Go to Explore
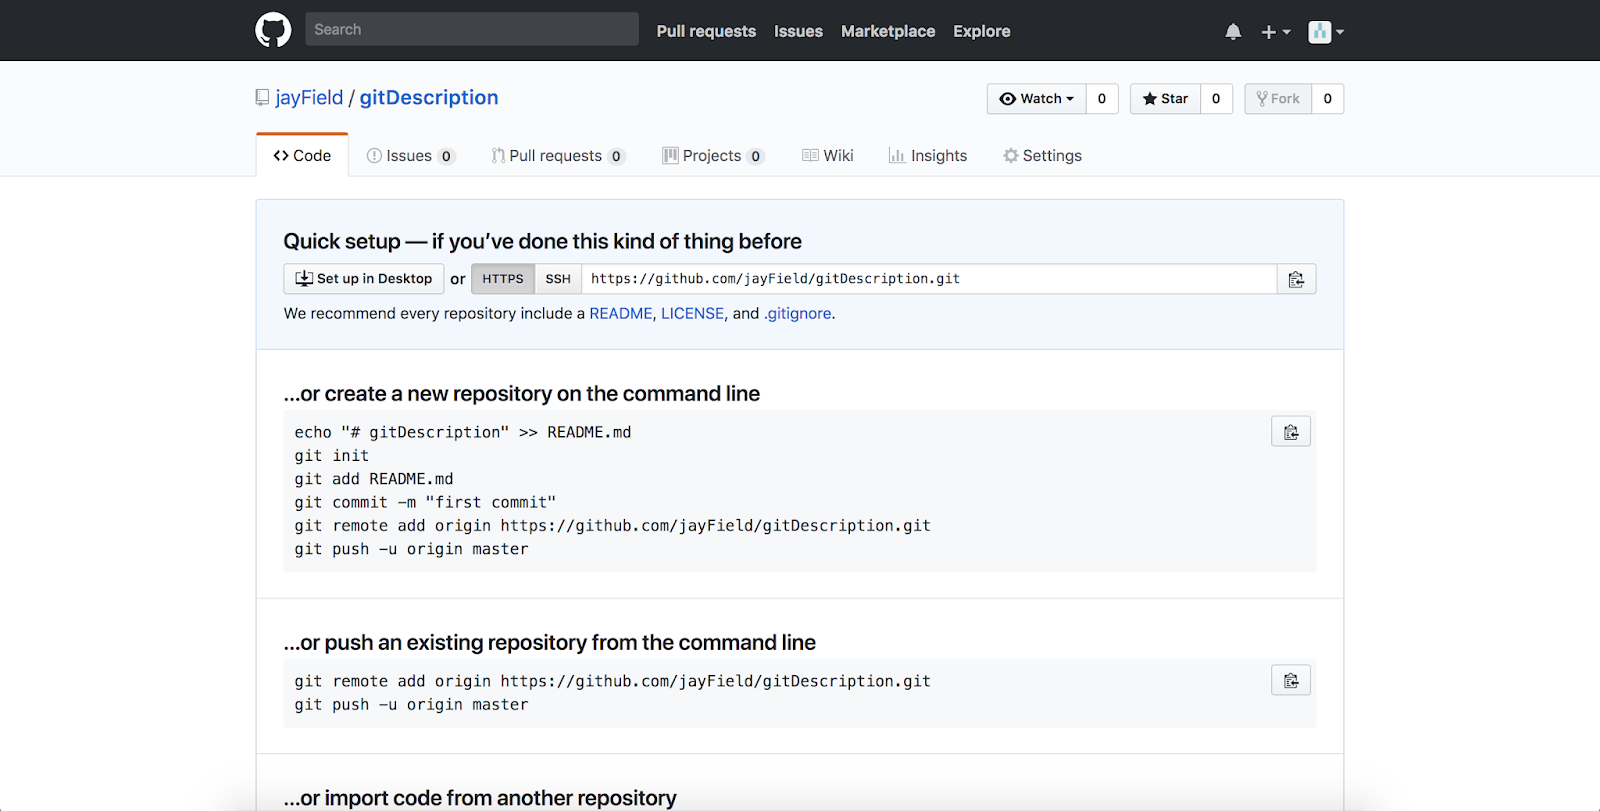The width and height of the screenshot is (1600, 811). tap(981, 31)
